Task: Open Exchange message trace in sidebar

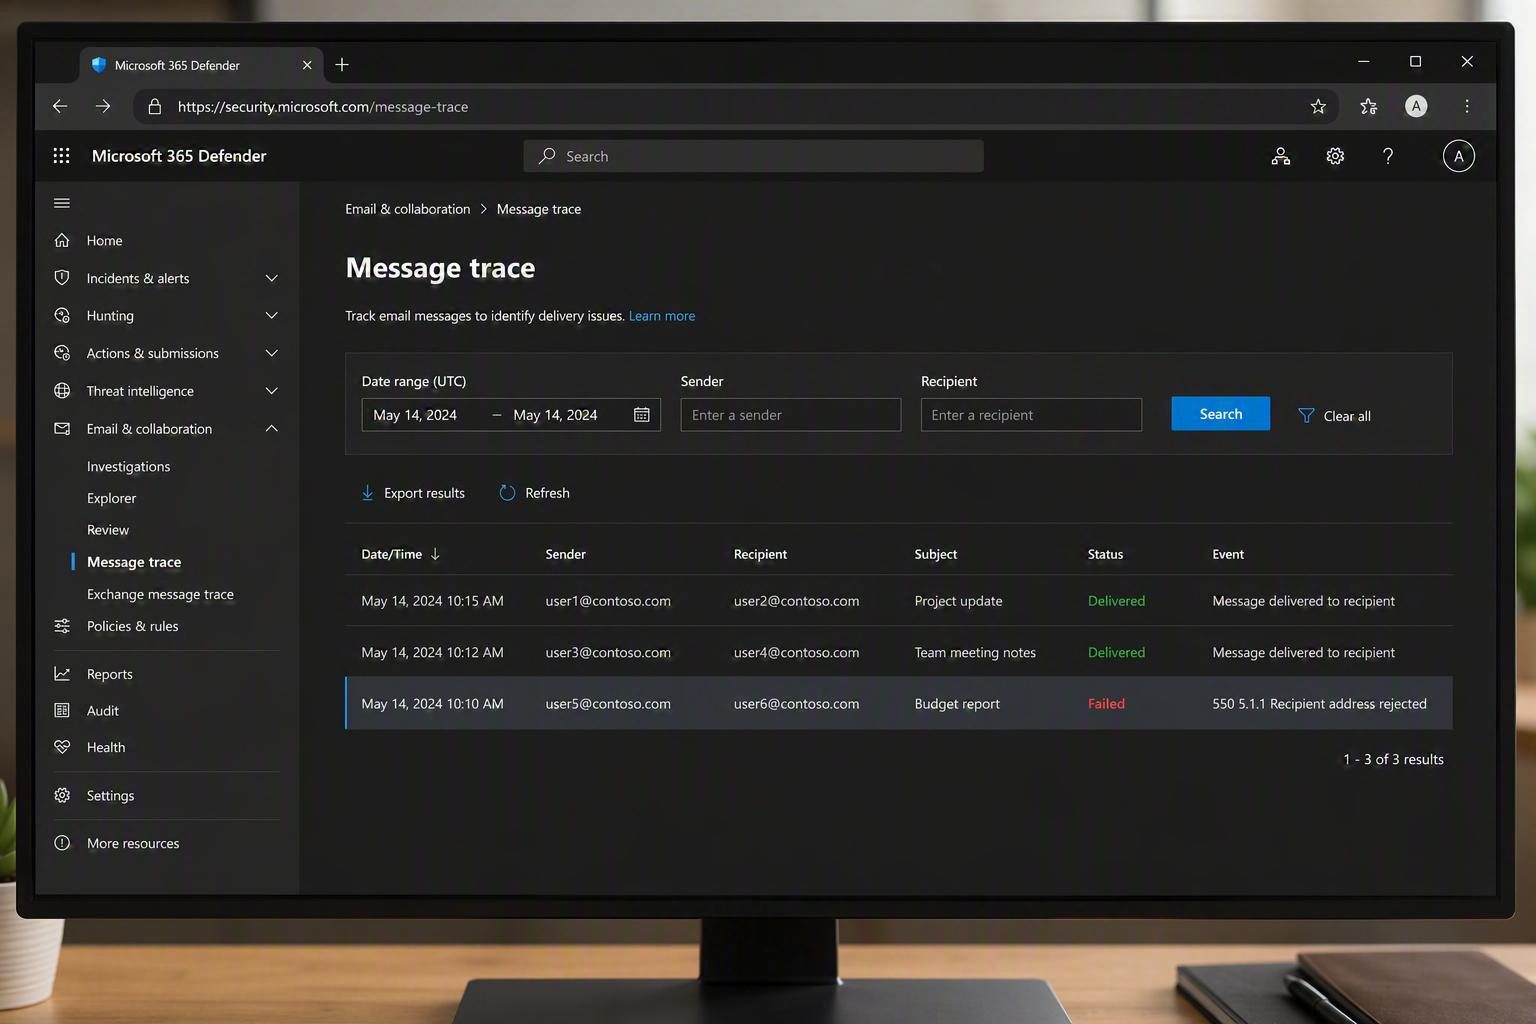Action: pos(160,594)
